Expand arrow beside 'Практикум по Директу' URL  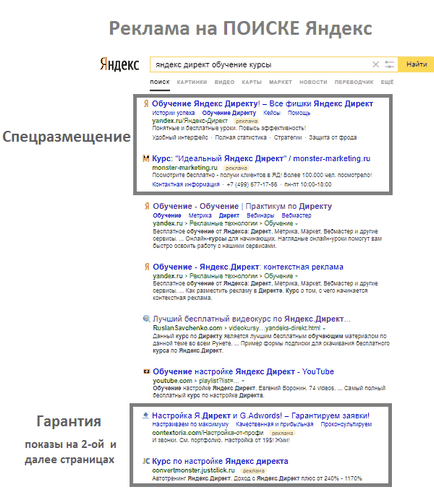tap(296, 224)
